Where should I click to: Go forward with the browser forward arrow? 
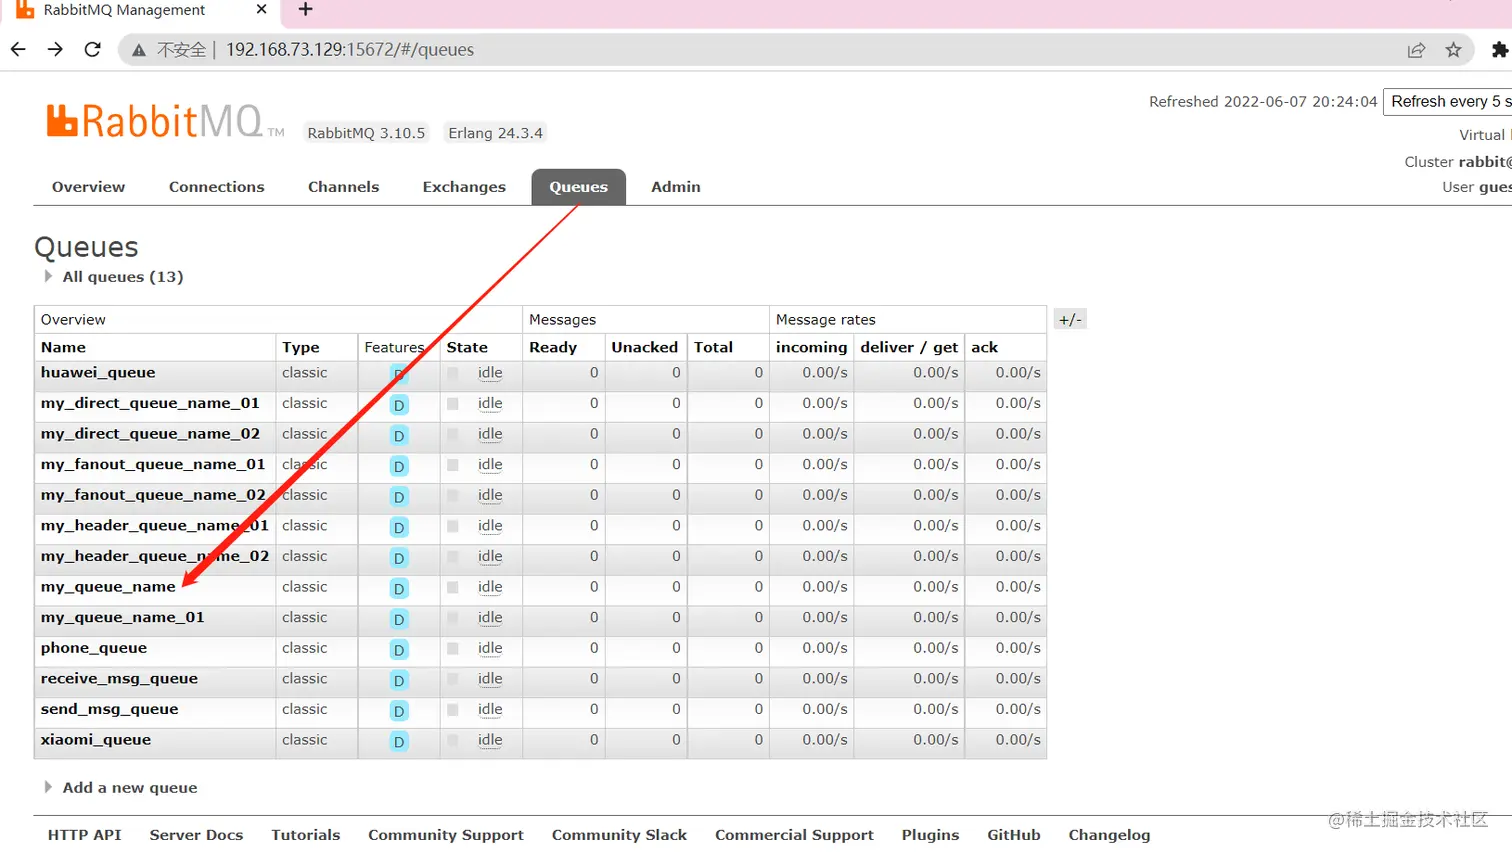tap(56, 49)
